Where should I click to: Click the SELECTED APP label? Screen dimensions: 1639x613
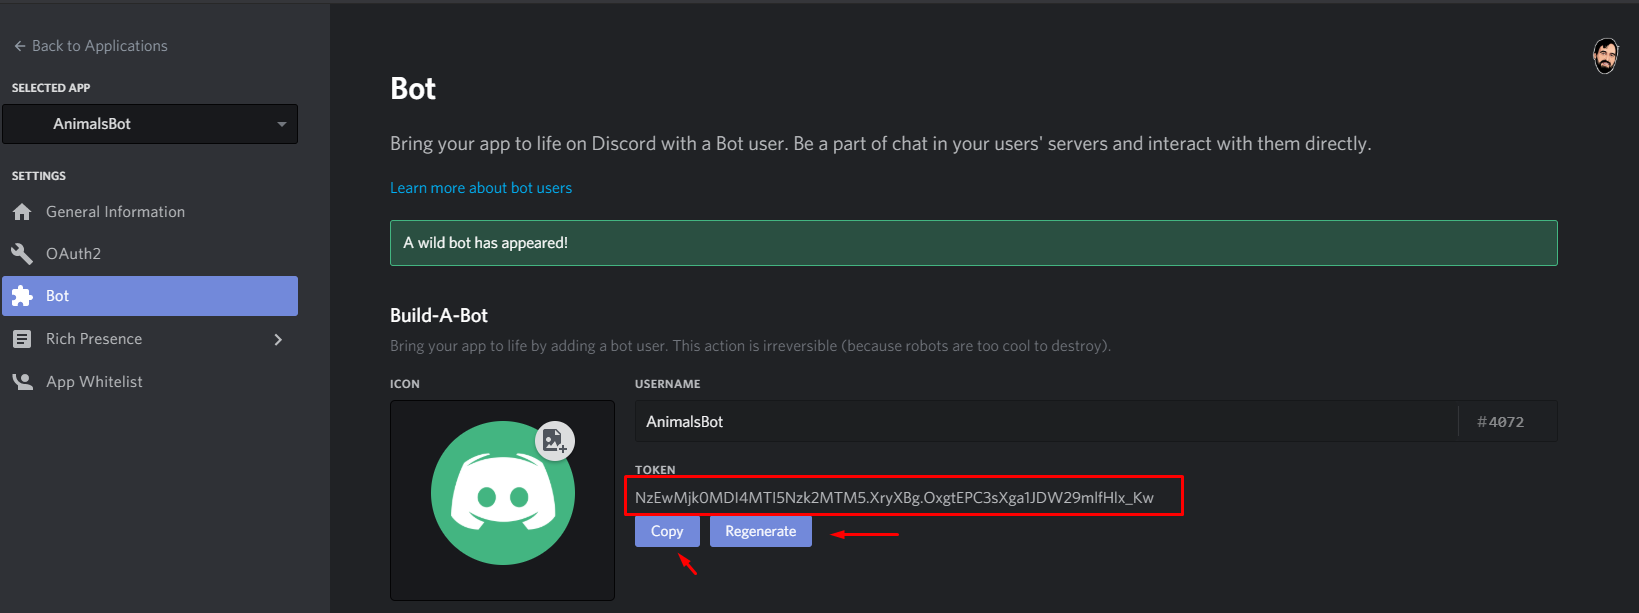pyautogui.click(x=51, y=88)
